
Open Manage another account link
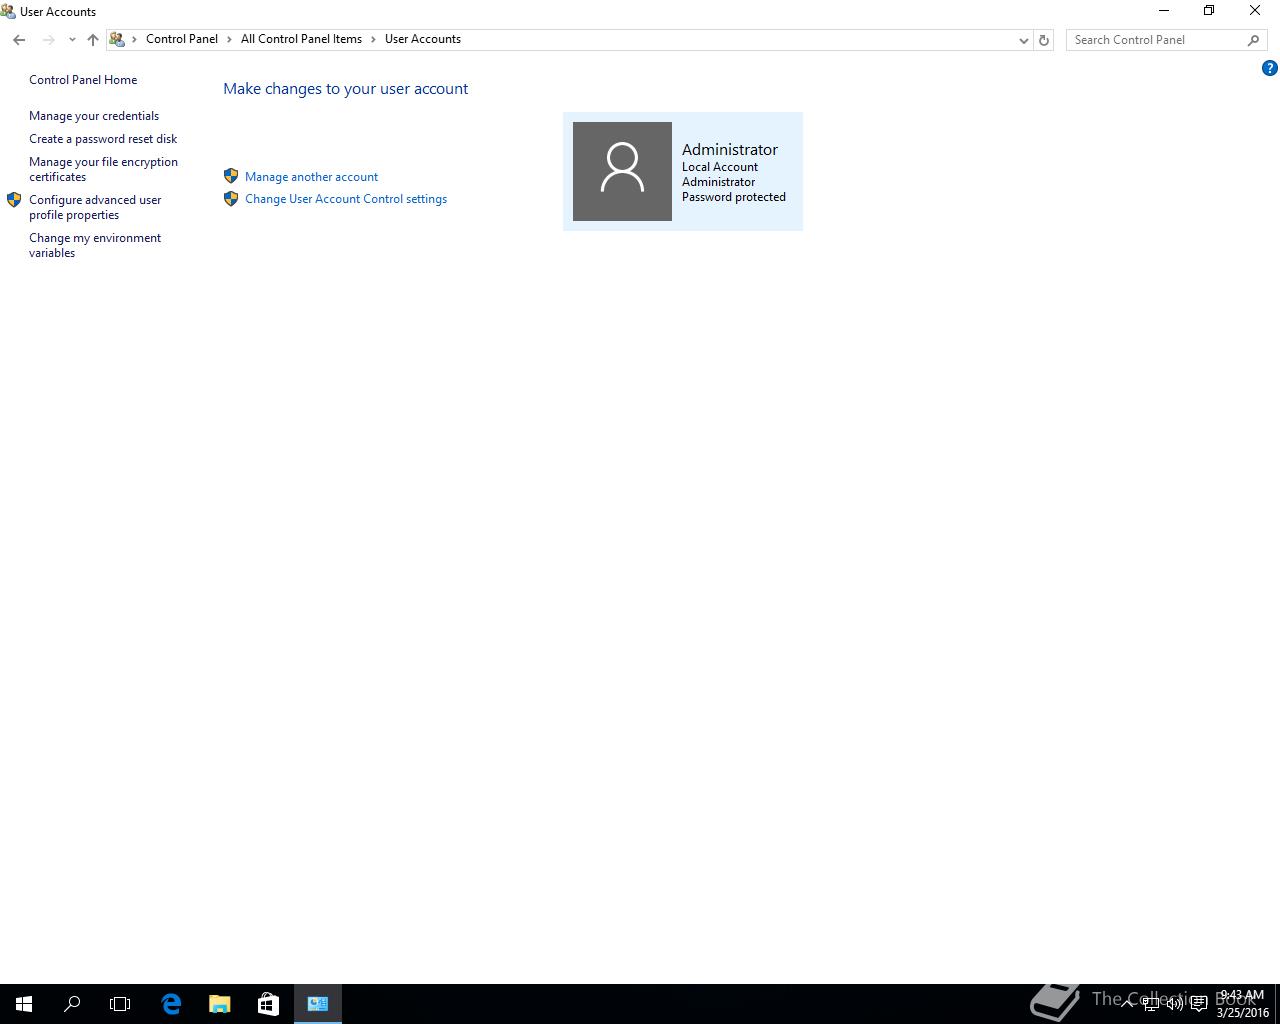[311, 177]
